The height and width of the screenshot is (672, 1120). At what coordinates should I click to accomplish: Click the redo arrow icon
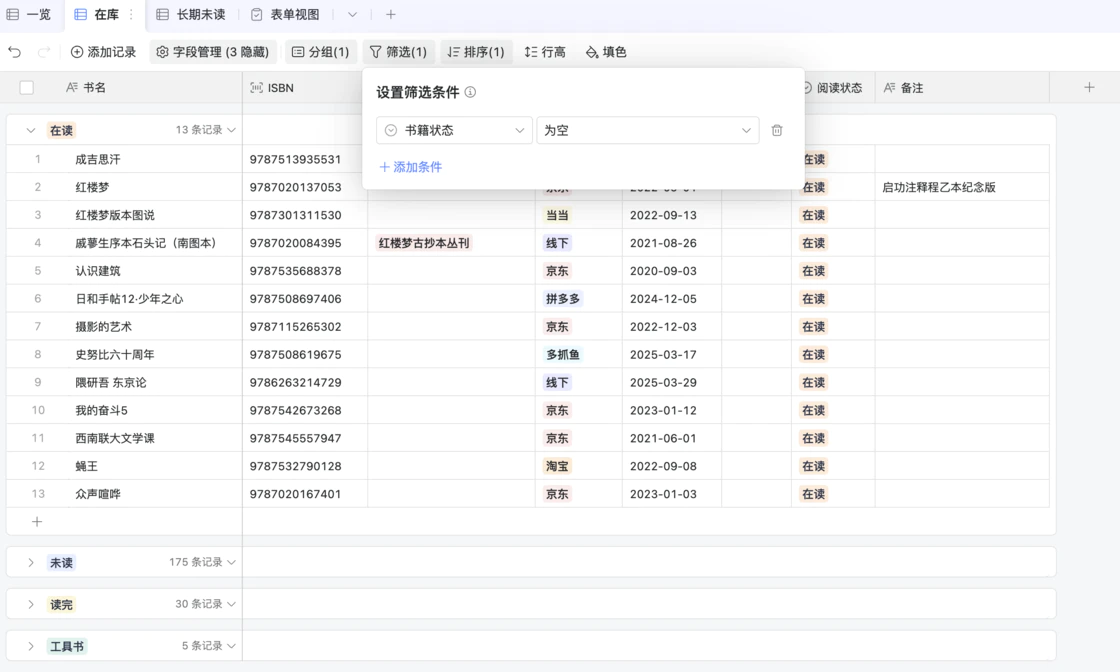[44, 52]
